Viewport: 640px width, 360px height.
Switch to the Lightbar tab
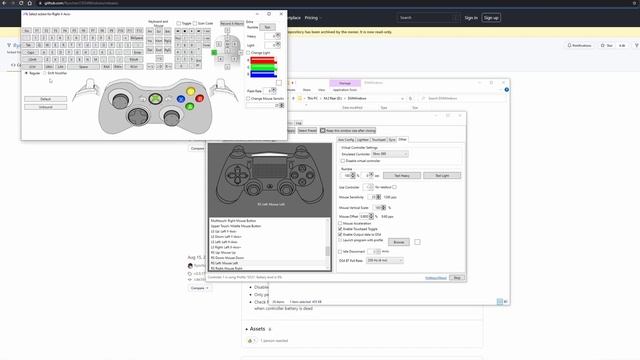click(362, 140)
